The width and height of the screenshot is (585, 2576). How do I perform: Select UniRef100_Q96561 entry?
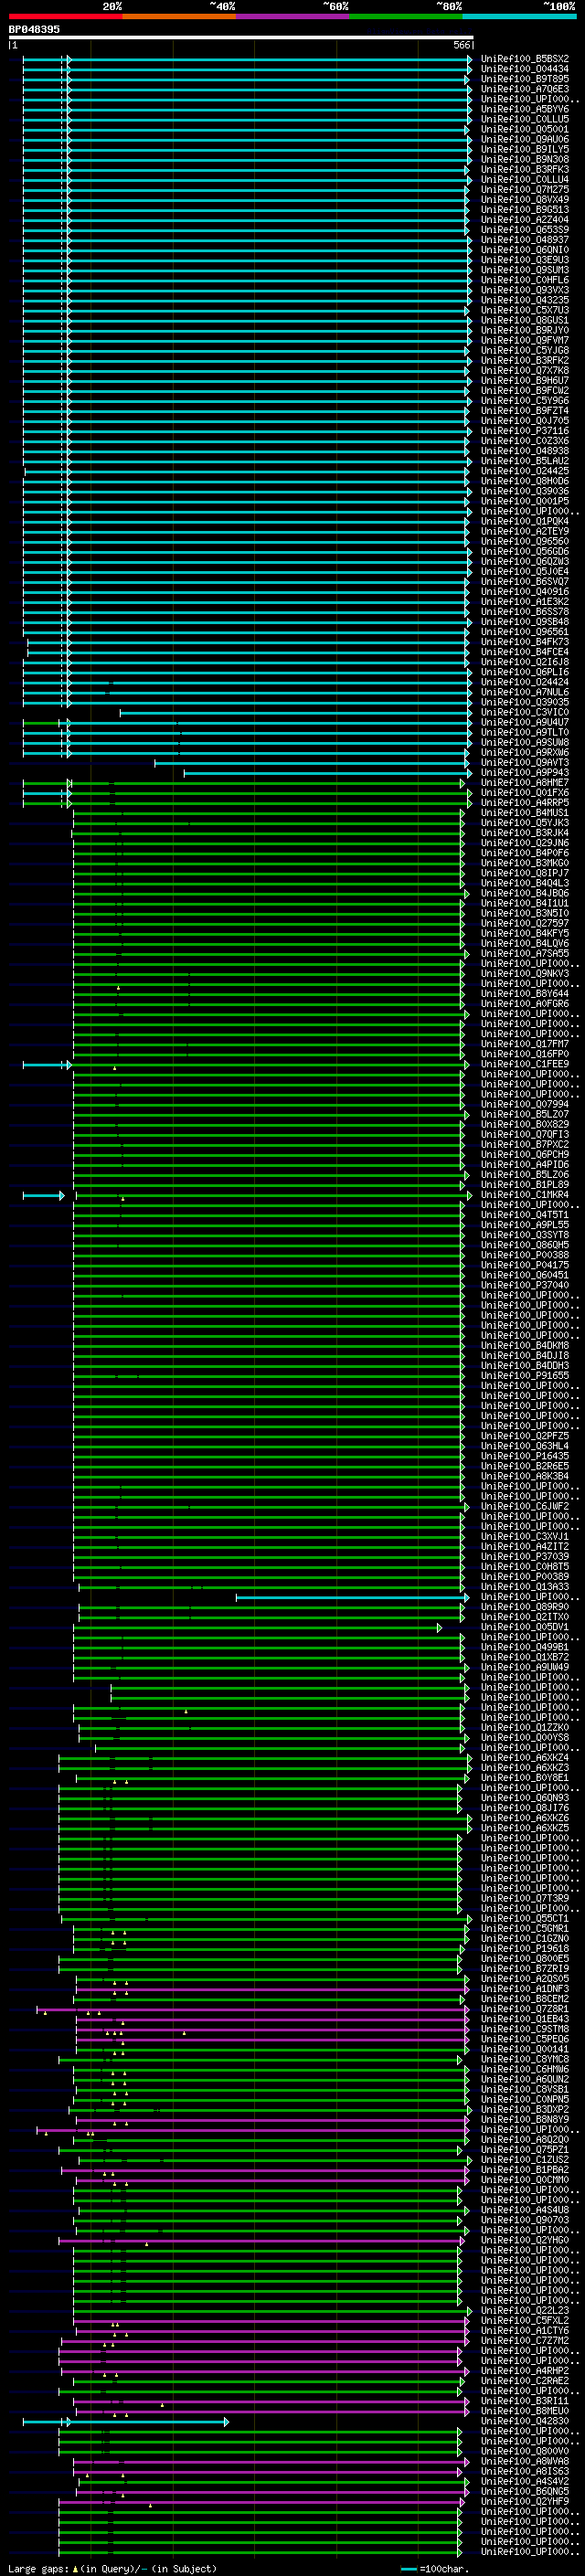pos(525,632)
